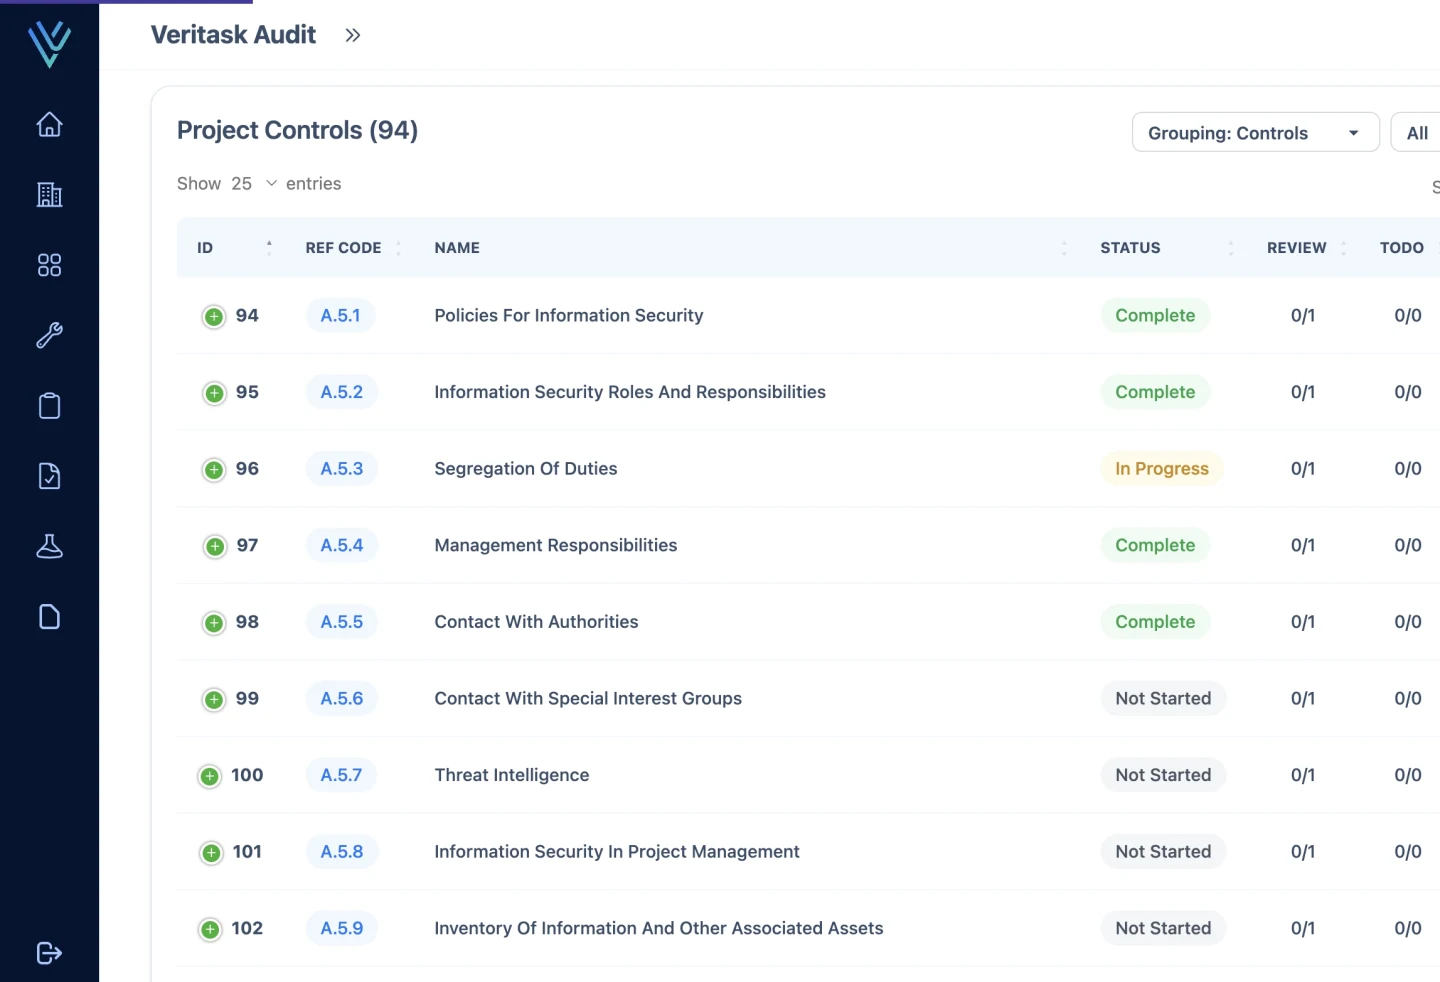
Task: Click review count 0/1 in row 94
Action: pyautogui.click(x=1303, y=315)
